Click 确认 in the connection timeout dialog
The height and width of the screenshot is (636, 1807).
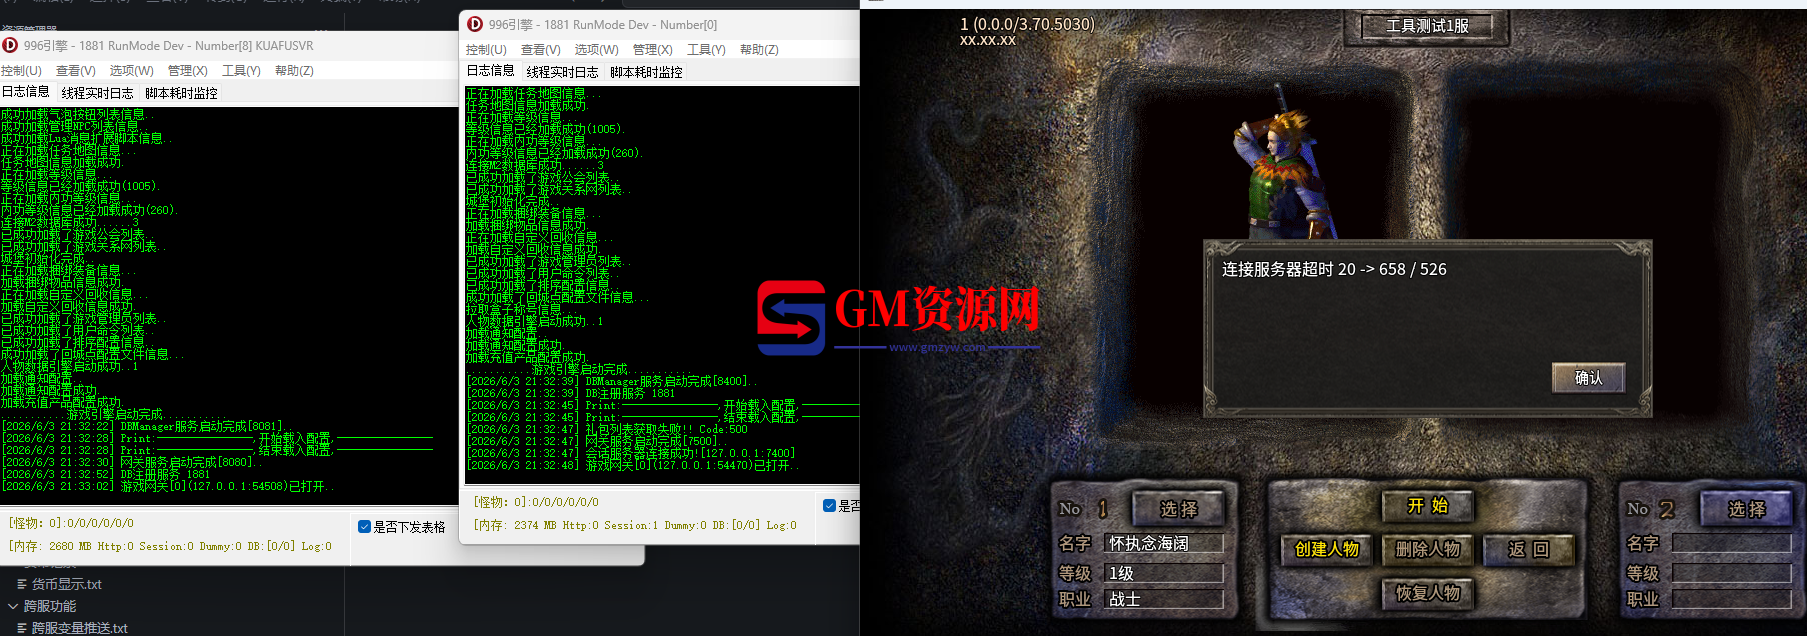[x=1588, y=378]
